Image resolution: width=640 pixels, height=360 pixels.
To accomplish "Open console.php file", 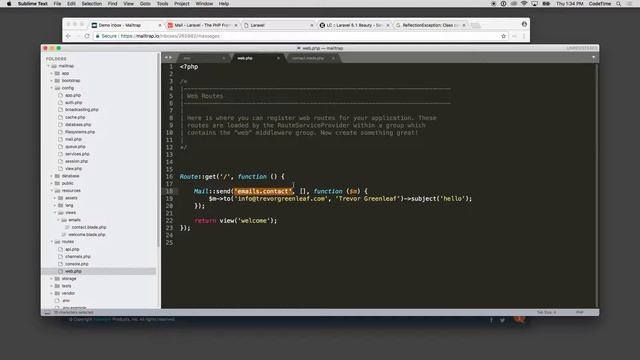I will click(77, 264).
